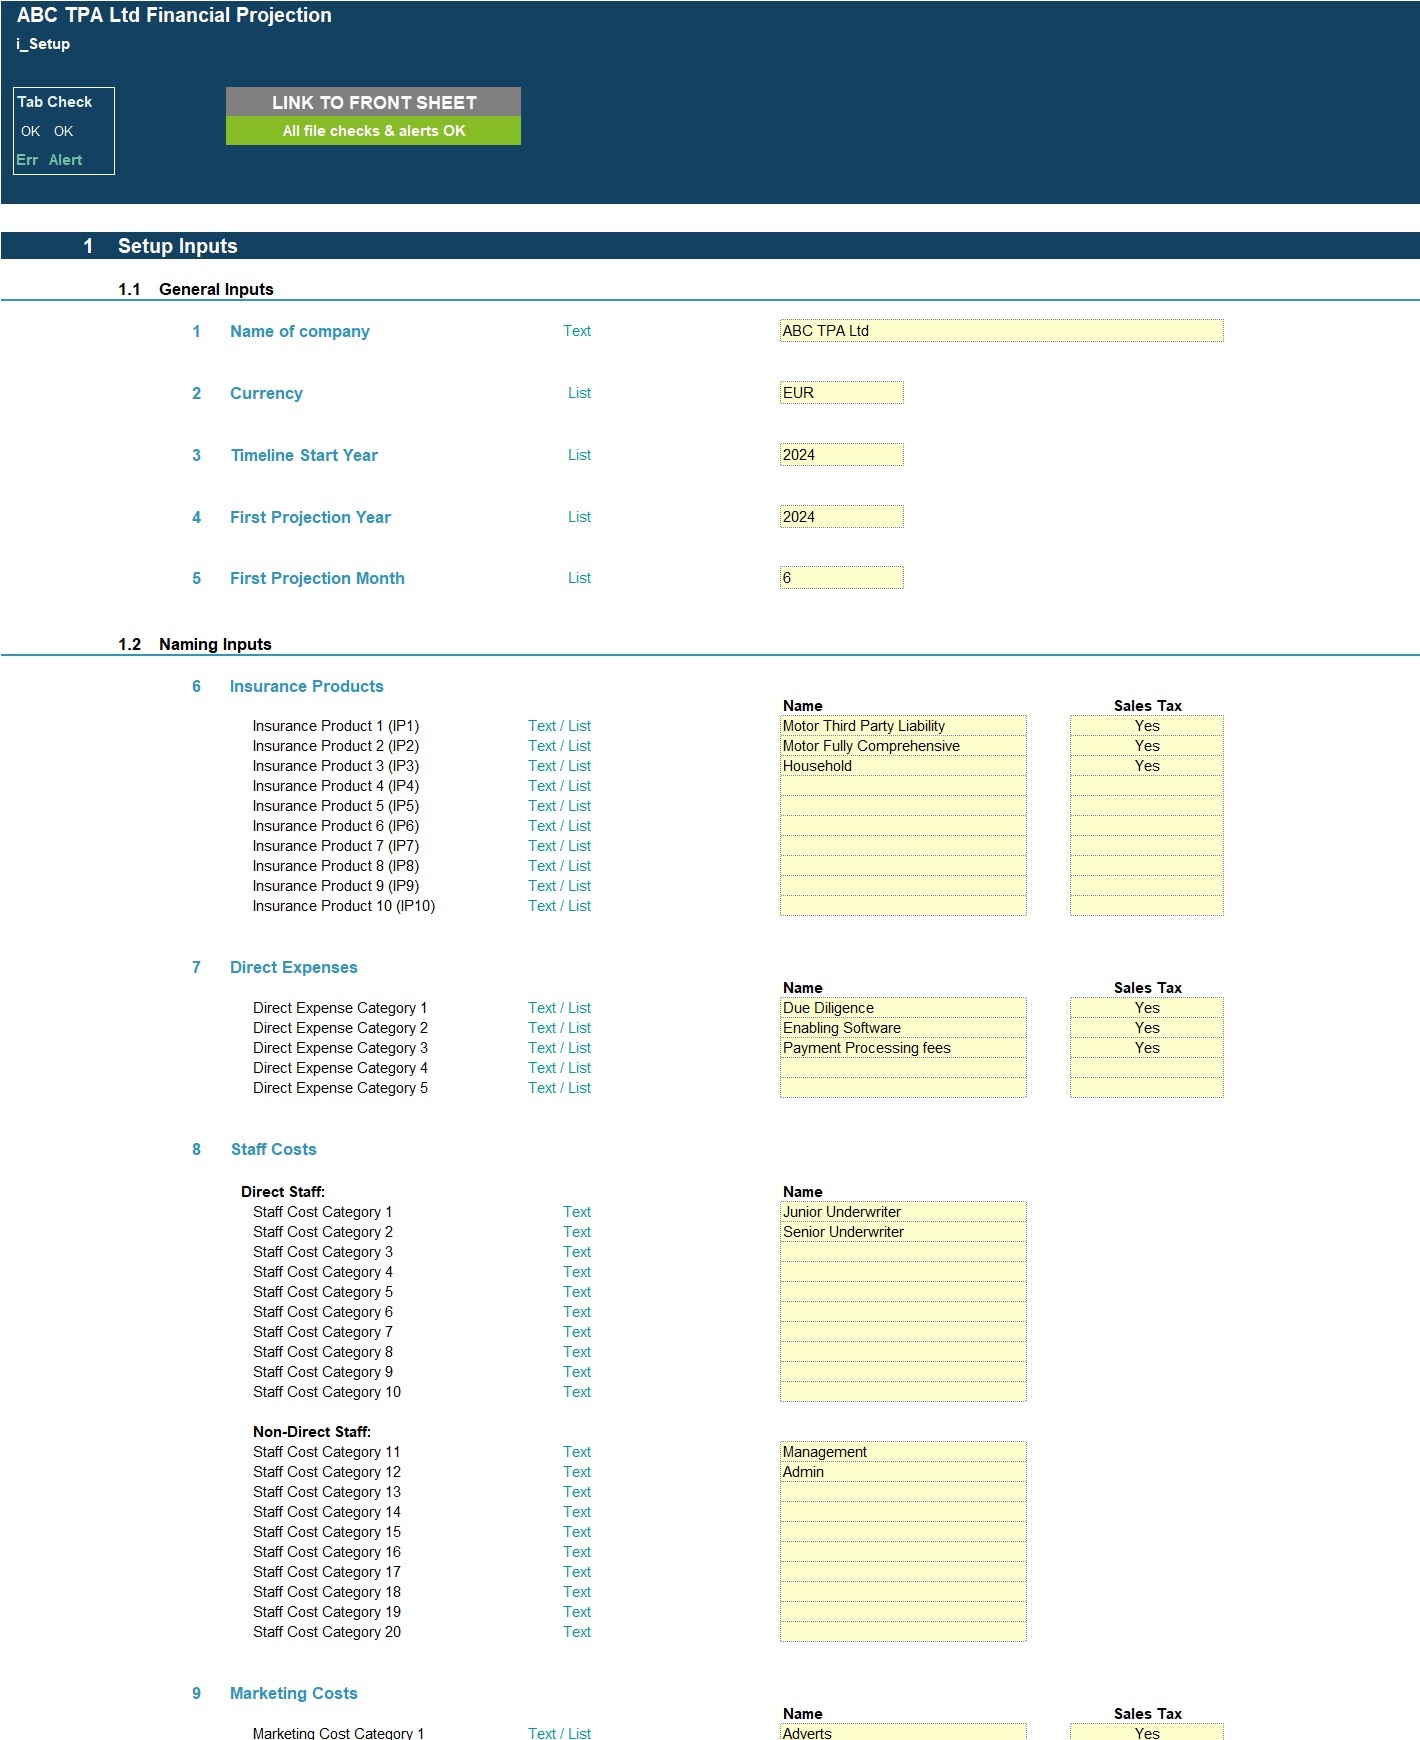Open Sales Tax cell for Payment Processing fees
Viewport: 1420px width, 1740px height.
(x=1146, y=1048)
